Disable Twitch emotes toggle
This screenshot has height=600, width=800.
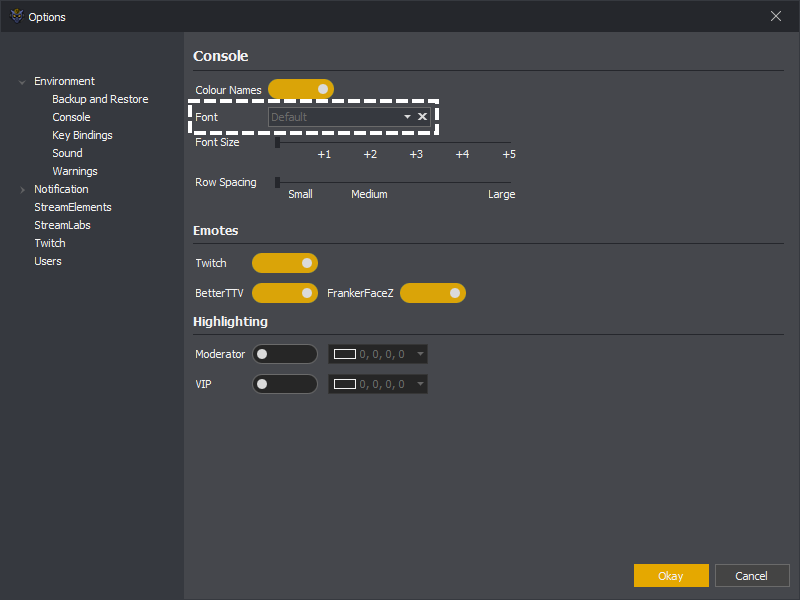285,263
